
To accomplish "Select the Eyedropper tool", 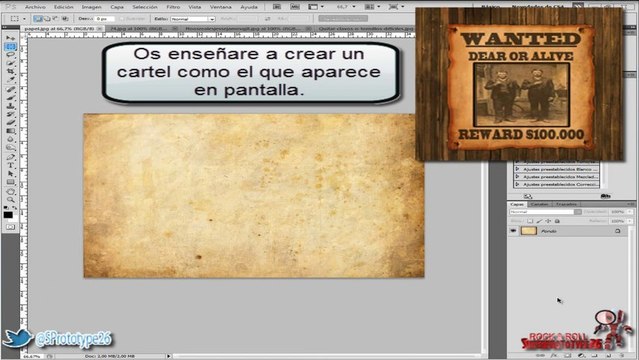I will pyautogui.click(x=10, y=80).
